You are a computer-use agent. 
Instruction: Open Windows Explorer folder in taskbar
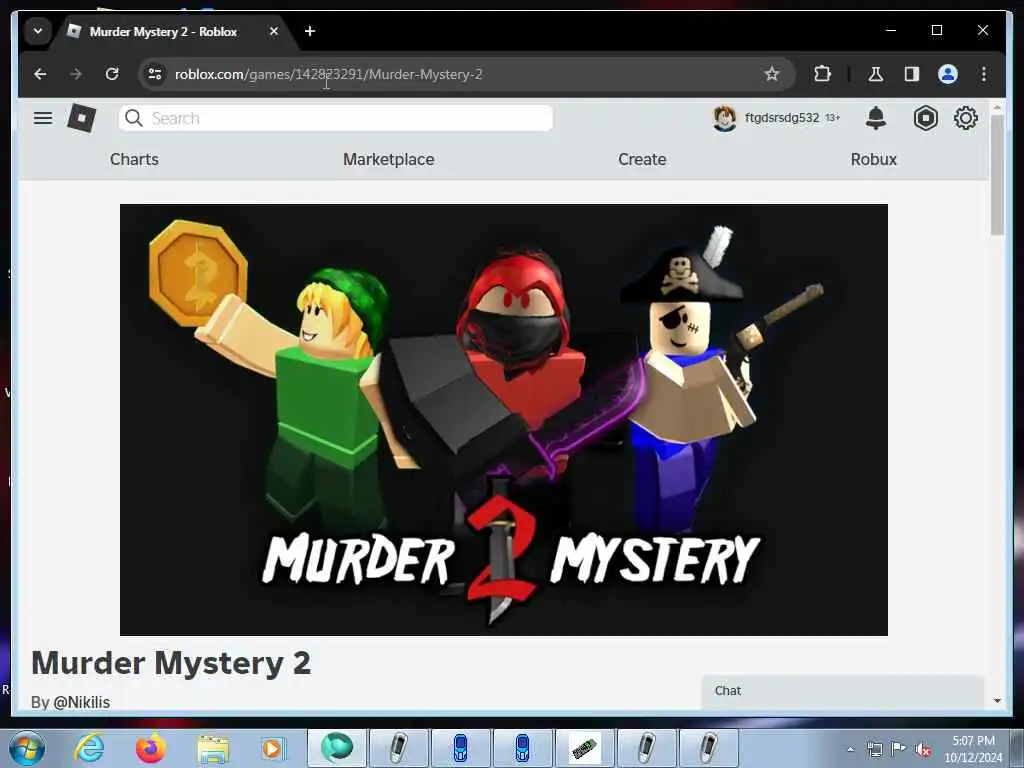point(213,749)
